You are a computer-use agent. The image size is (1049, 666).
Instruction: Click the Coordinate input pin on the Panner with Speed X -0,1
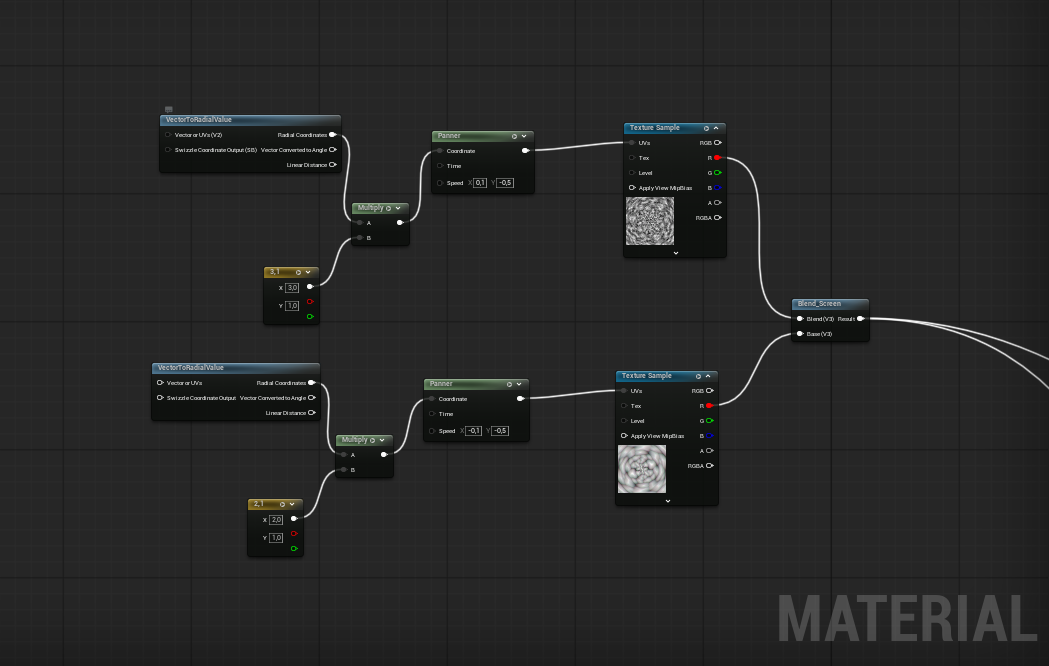click(432, 399)
